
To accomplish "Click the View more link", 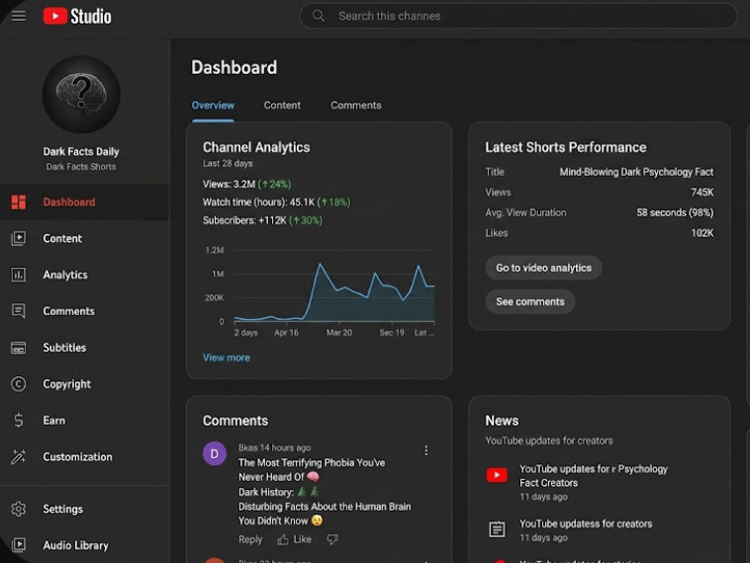I will (x=226, y=358).
